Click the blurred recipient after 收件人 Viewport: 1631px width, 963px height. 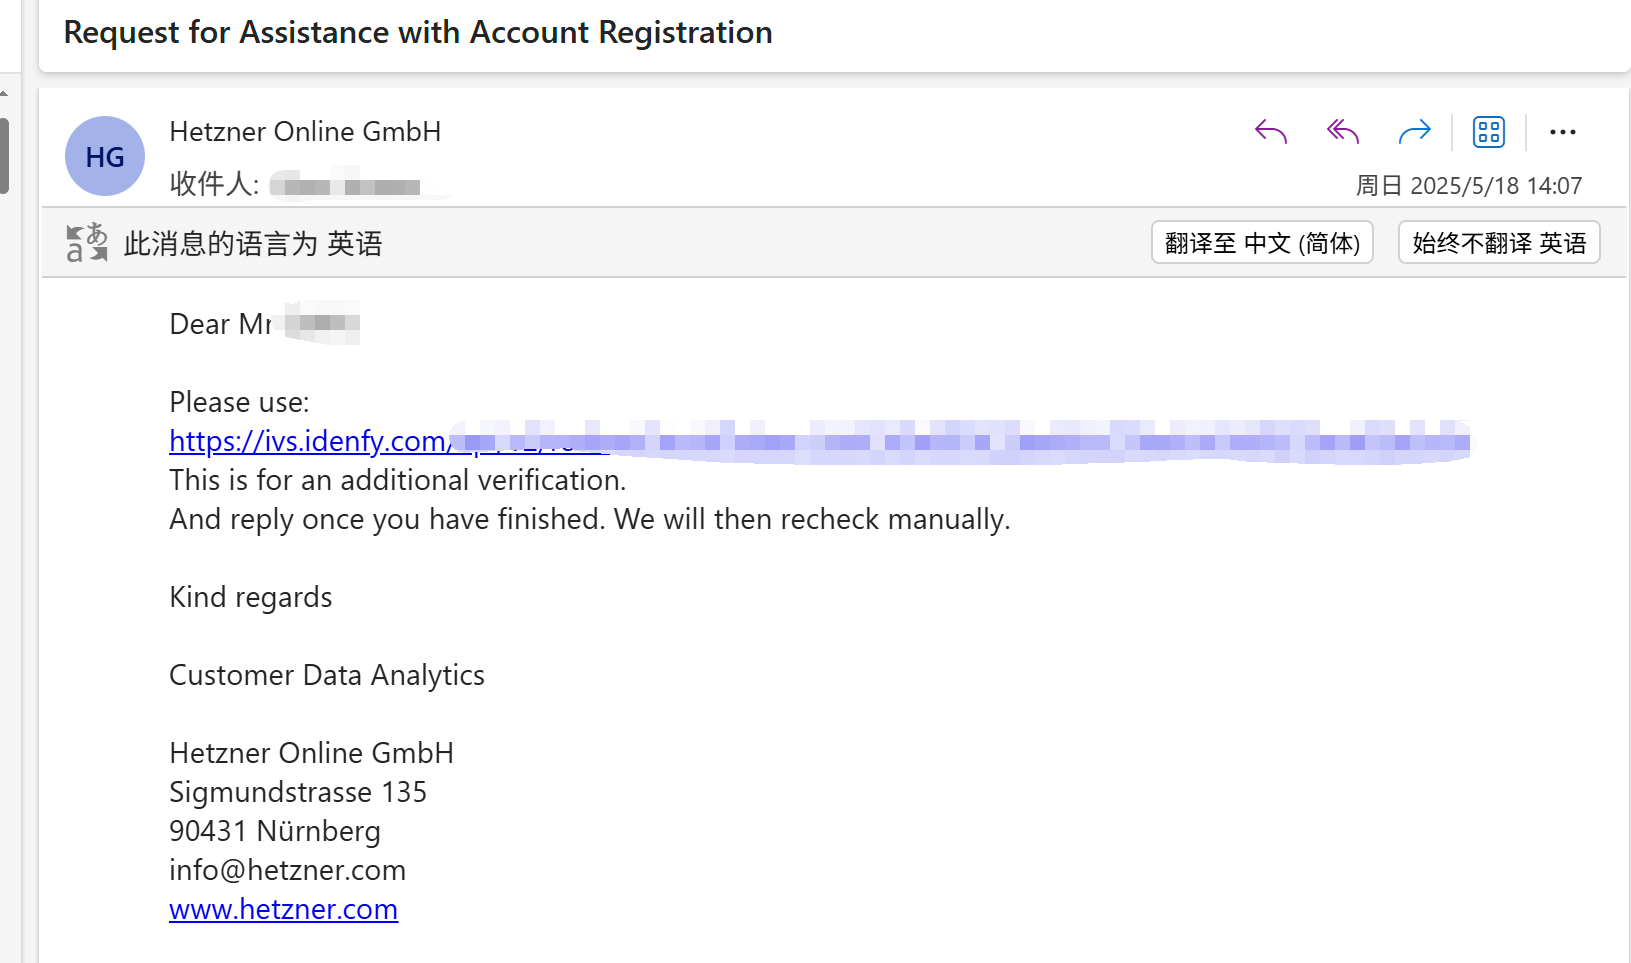point(347,186)
